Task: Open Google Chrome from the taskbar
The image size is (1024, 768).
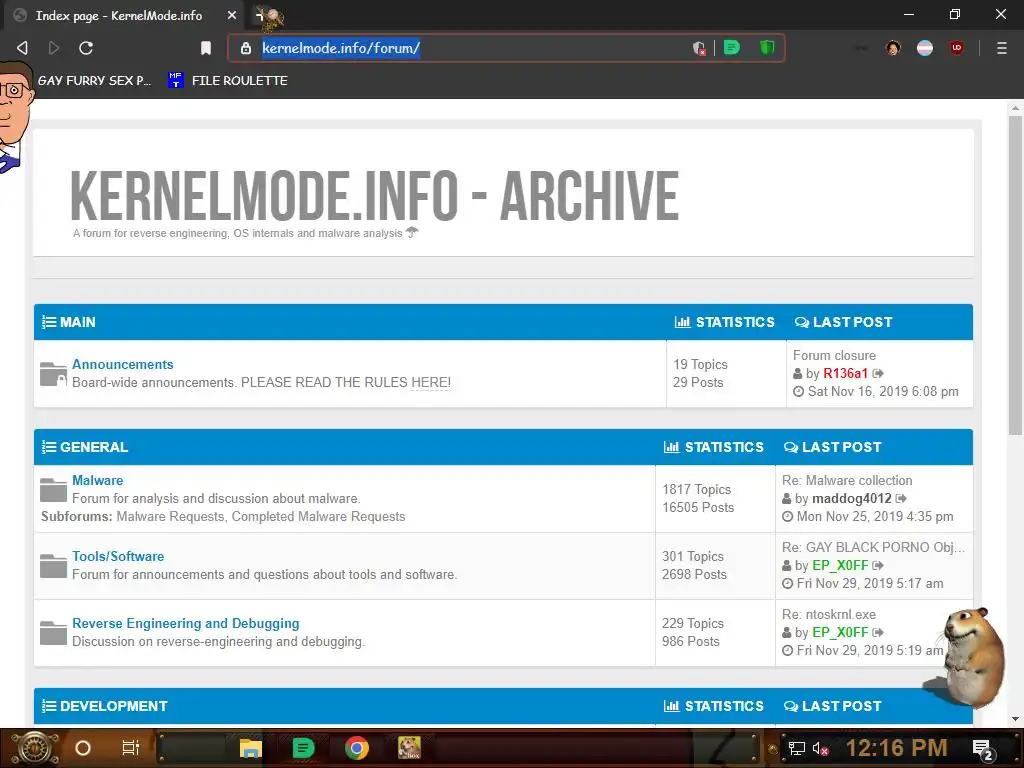Action: (357, 748)
